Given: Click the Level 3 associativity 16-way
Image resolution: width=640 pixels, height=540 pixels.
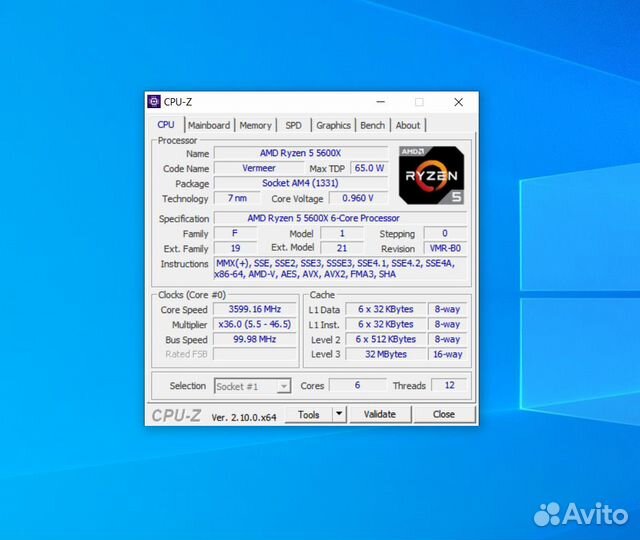Looking at the screenshot, I should [x=447, y=354].
